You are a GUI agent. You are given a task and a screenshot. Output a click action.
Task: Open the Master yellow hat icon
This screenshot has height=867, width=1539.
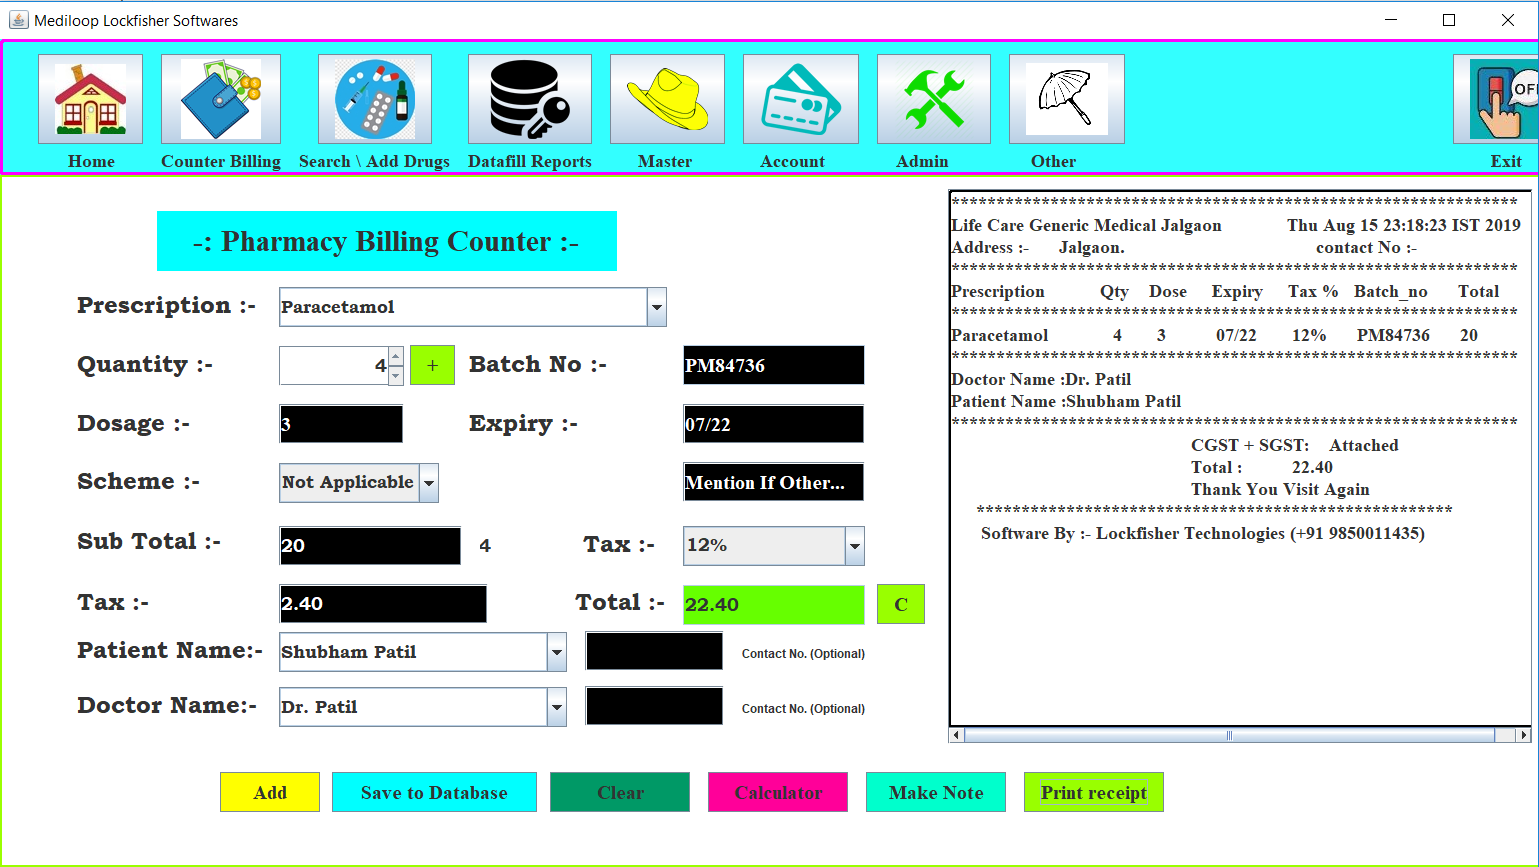667,99
